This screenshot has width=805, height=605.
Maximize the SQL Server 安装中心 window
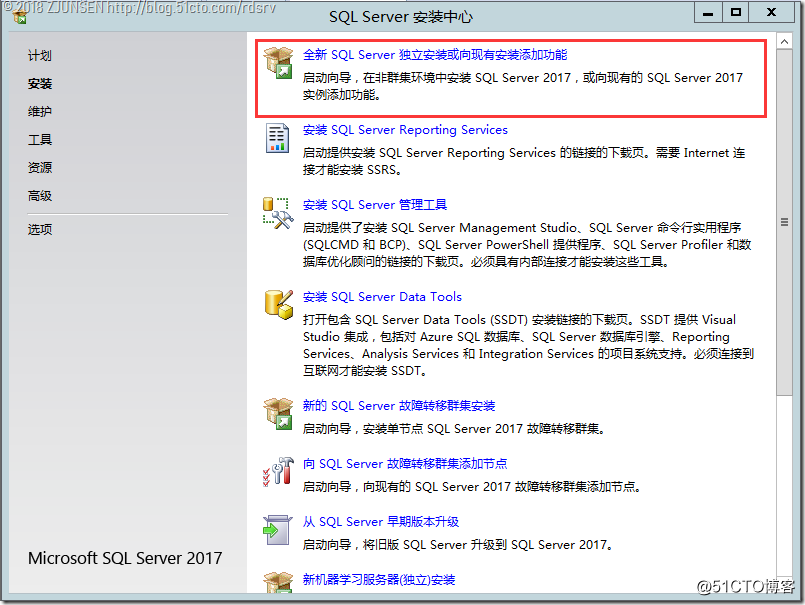click(x=736, y=12)
